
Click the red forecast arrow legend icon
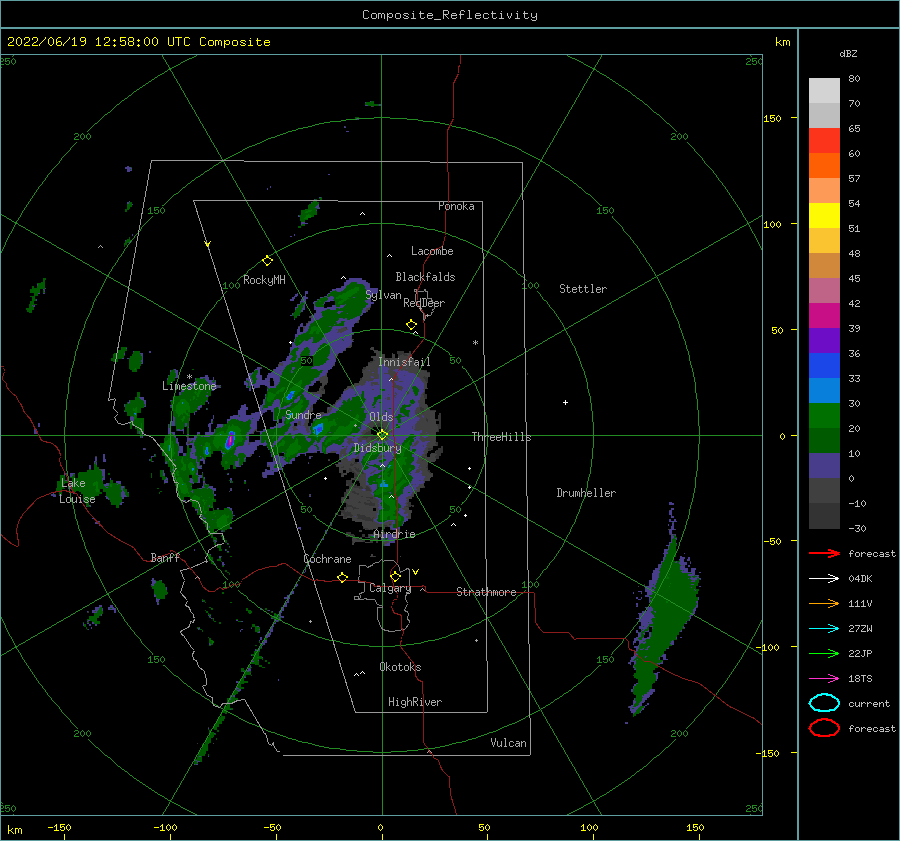(824, 553)
